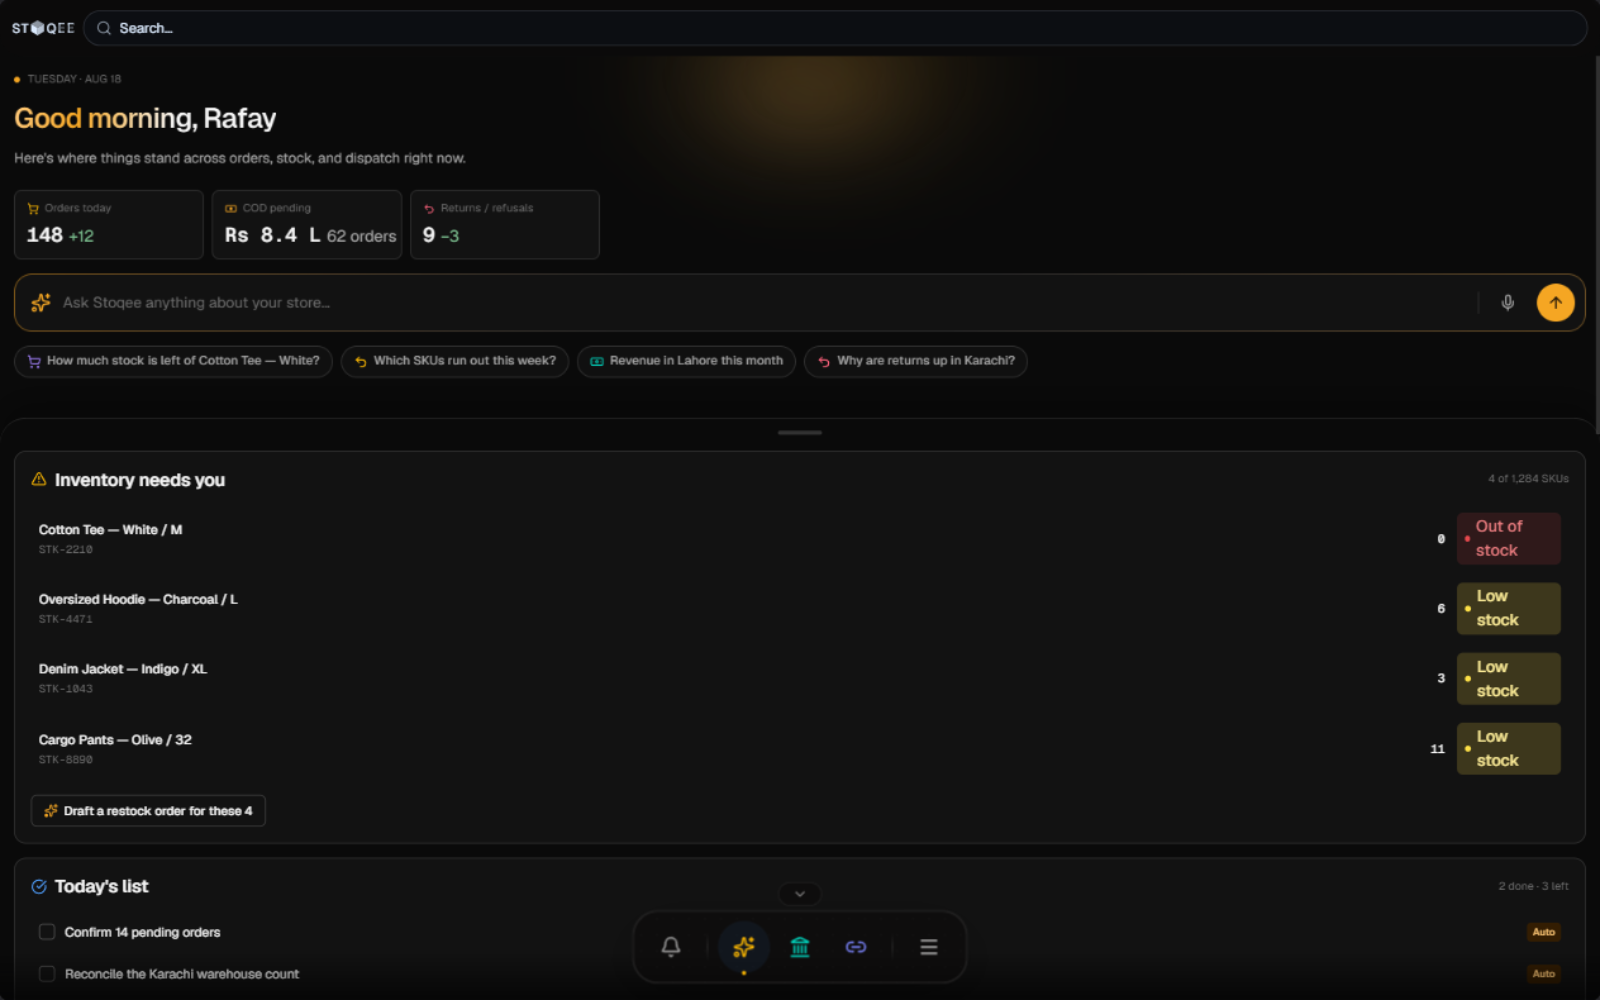The width and height of the screenshot is (1600, 1000).
Task: Open the Cargo Pants — Olive / 32 row
Action: 799,748
